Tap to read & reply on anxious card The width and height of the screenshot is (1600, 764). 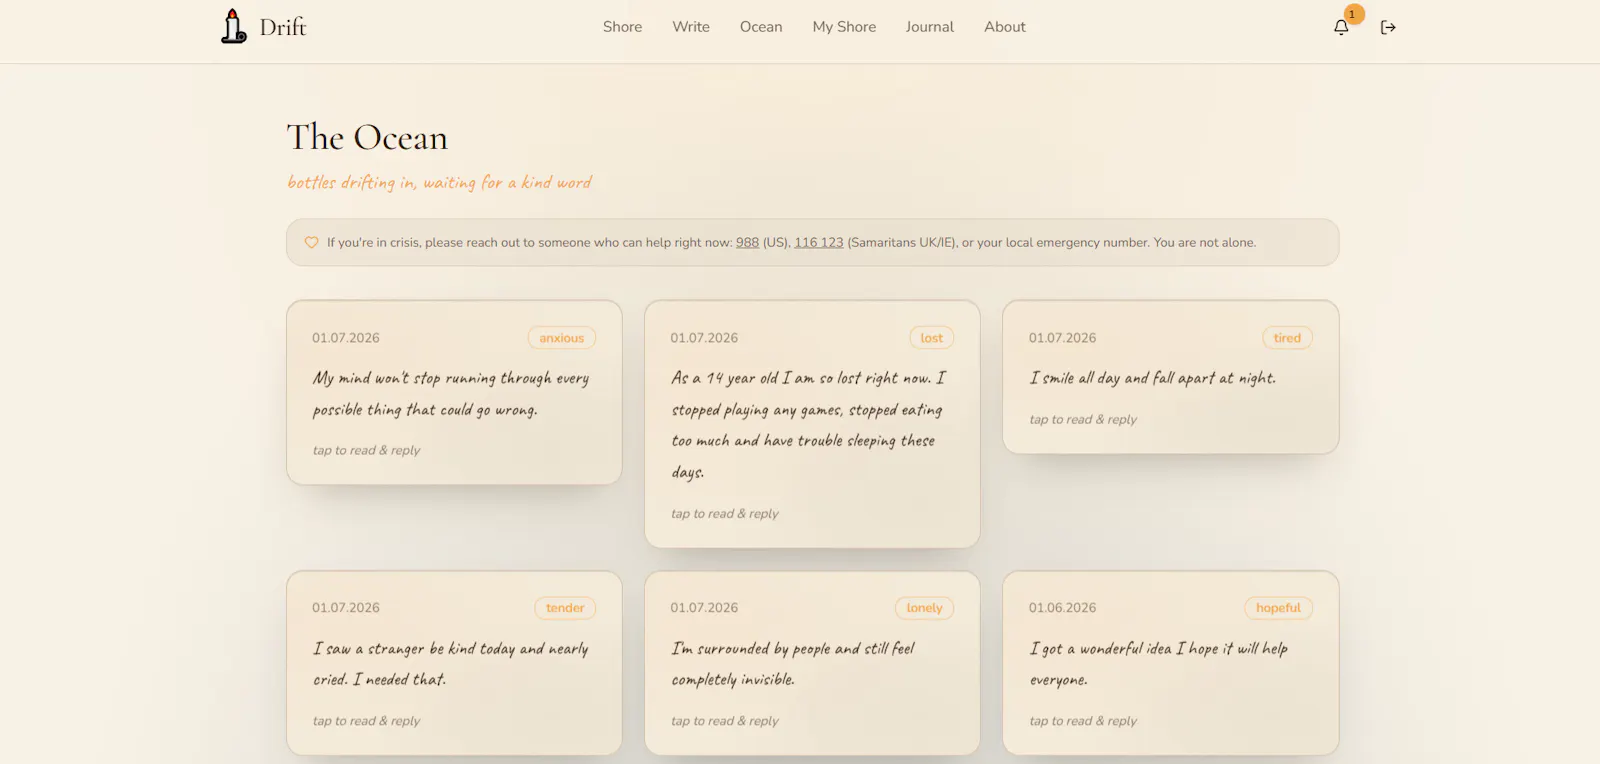pos(366,450)
